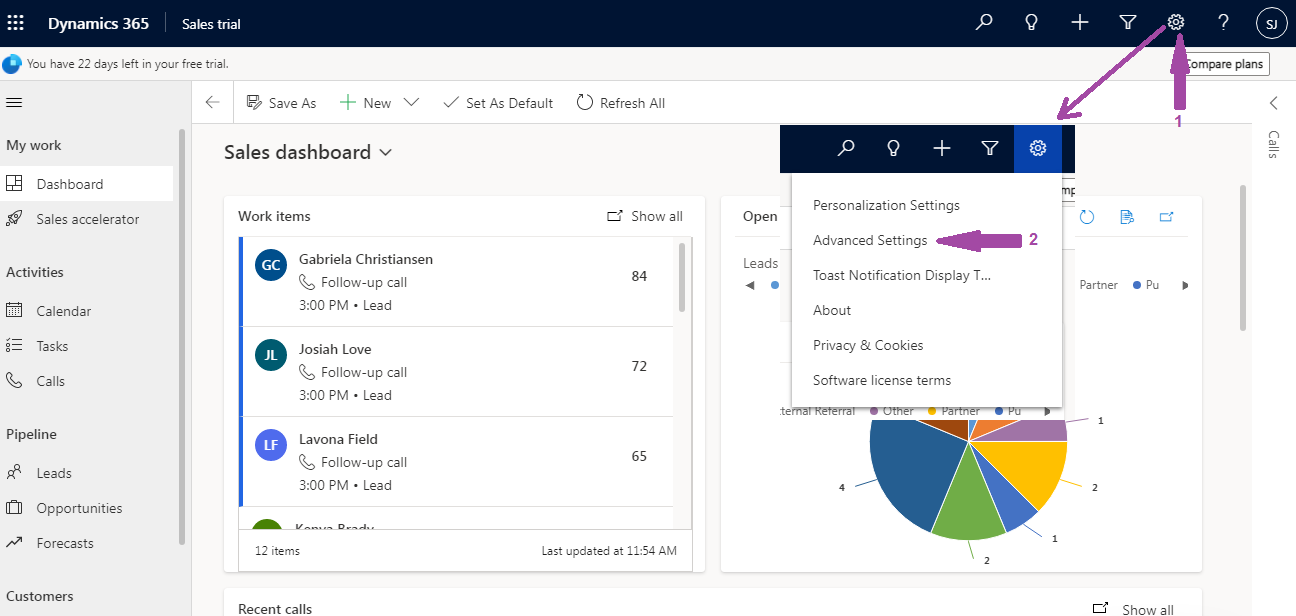Image resolution: width=1296 pixels, height=616 pixels.
Task: Page the chart legend left with the arrow
Action: pos(750,286)
